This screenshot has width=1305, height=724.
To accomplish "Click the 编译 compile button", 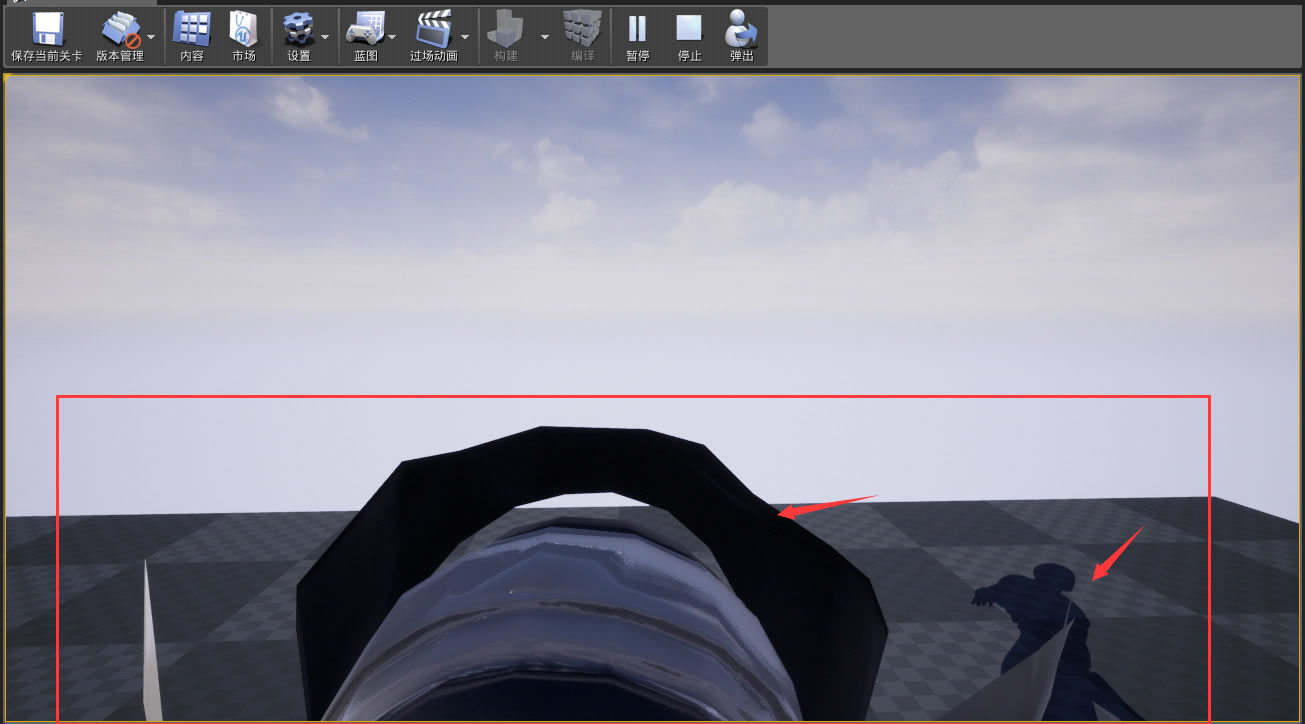I will [583, 37].
